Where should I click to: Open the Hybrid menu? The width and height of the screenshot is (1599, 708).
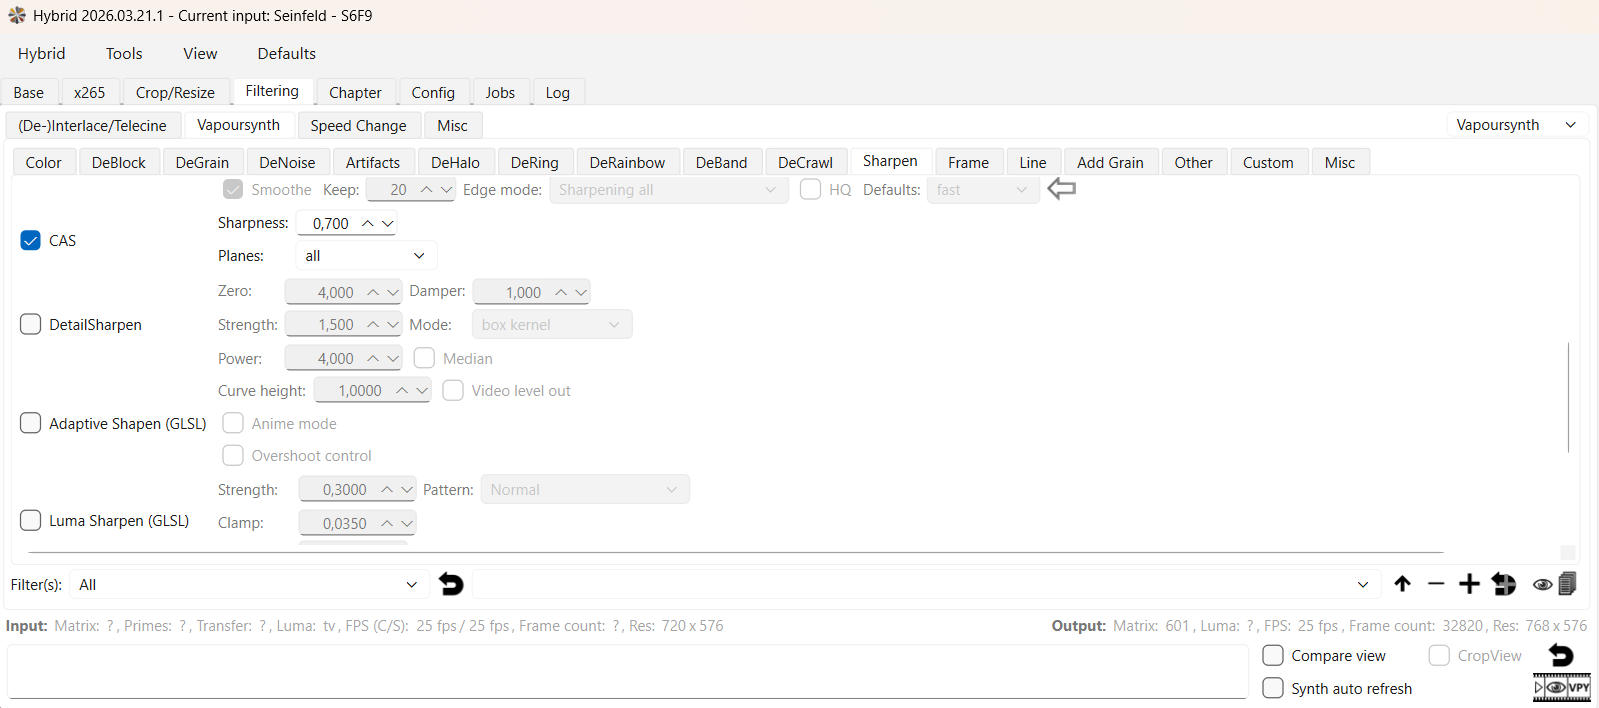[41, 53]
